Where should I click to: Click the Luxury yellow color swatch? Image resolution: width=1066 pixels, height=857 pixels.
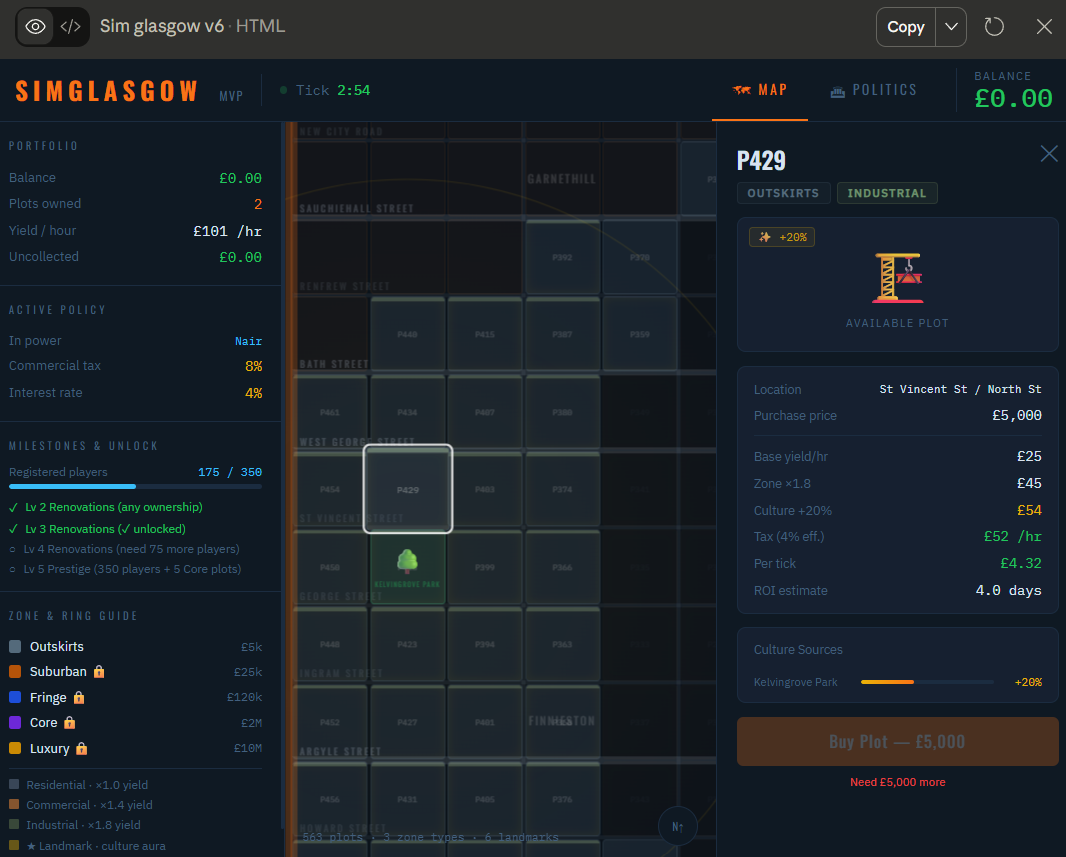(x=15, y=748)
